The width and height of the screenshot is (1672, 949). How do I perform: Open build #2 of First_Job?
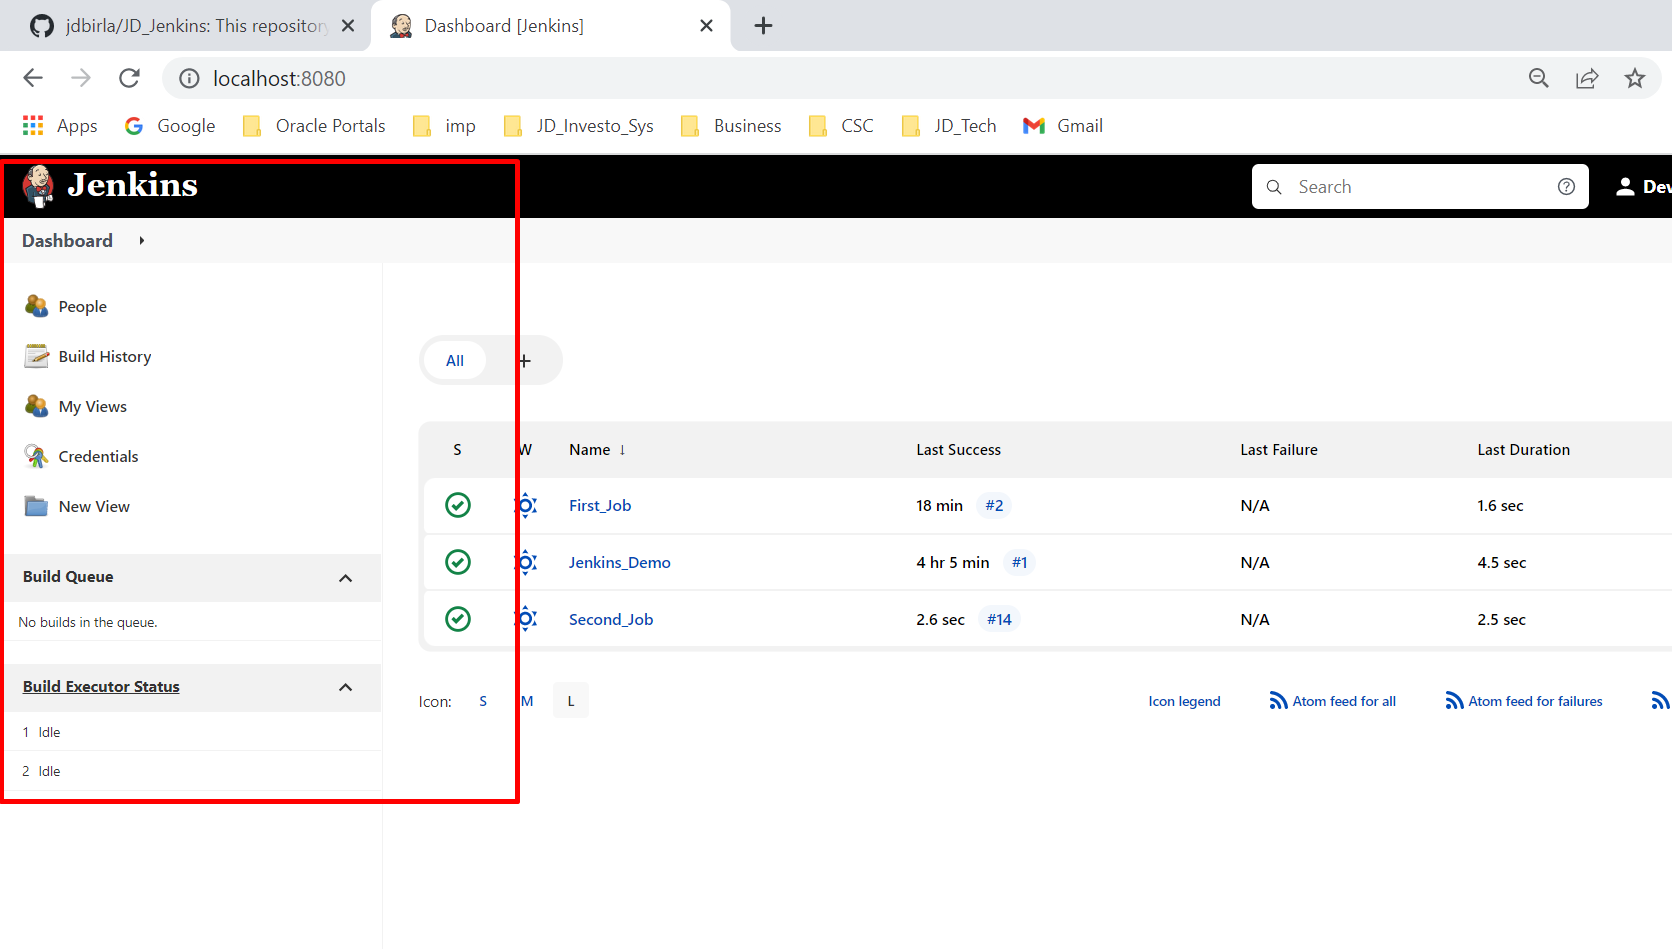[x=994, y=506]
